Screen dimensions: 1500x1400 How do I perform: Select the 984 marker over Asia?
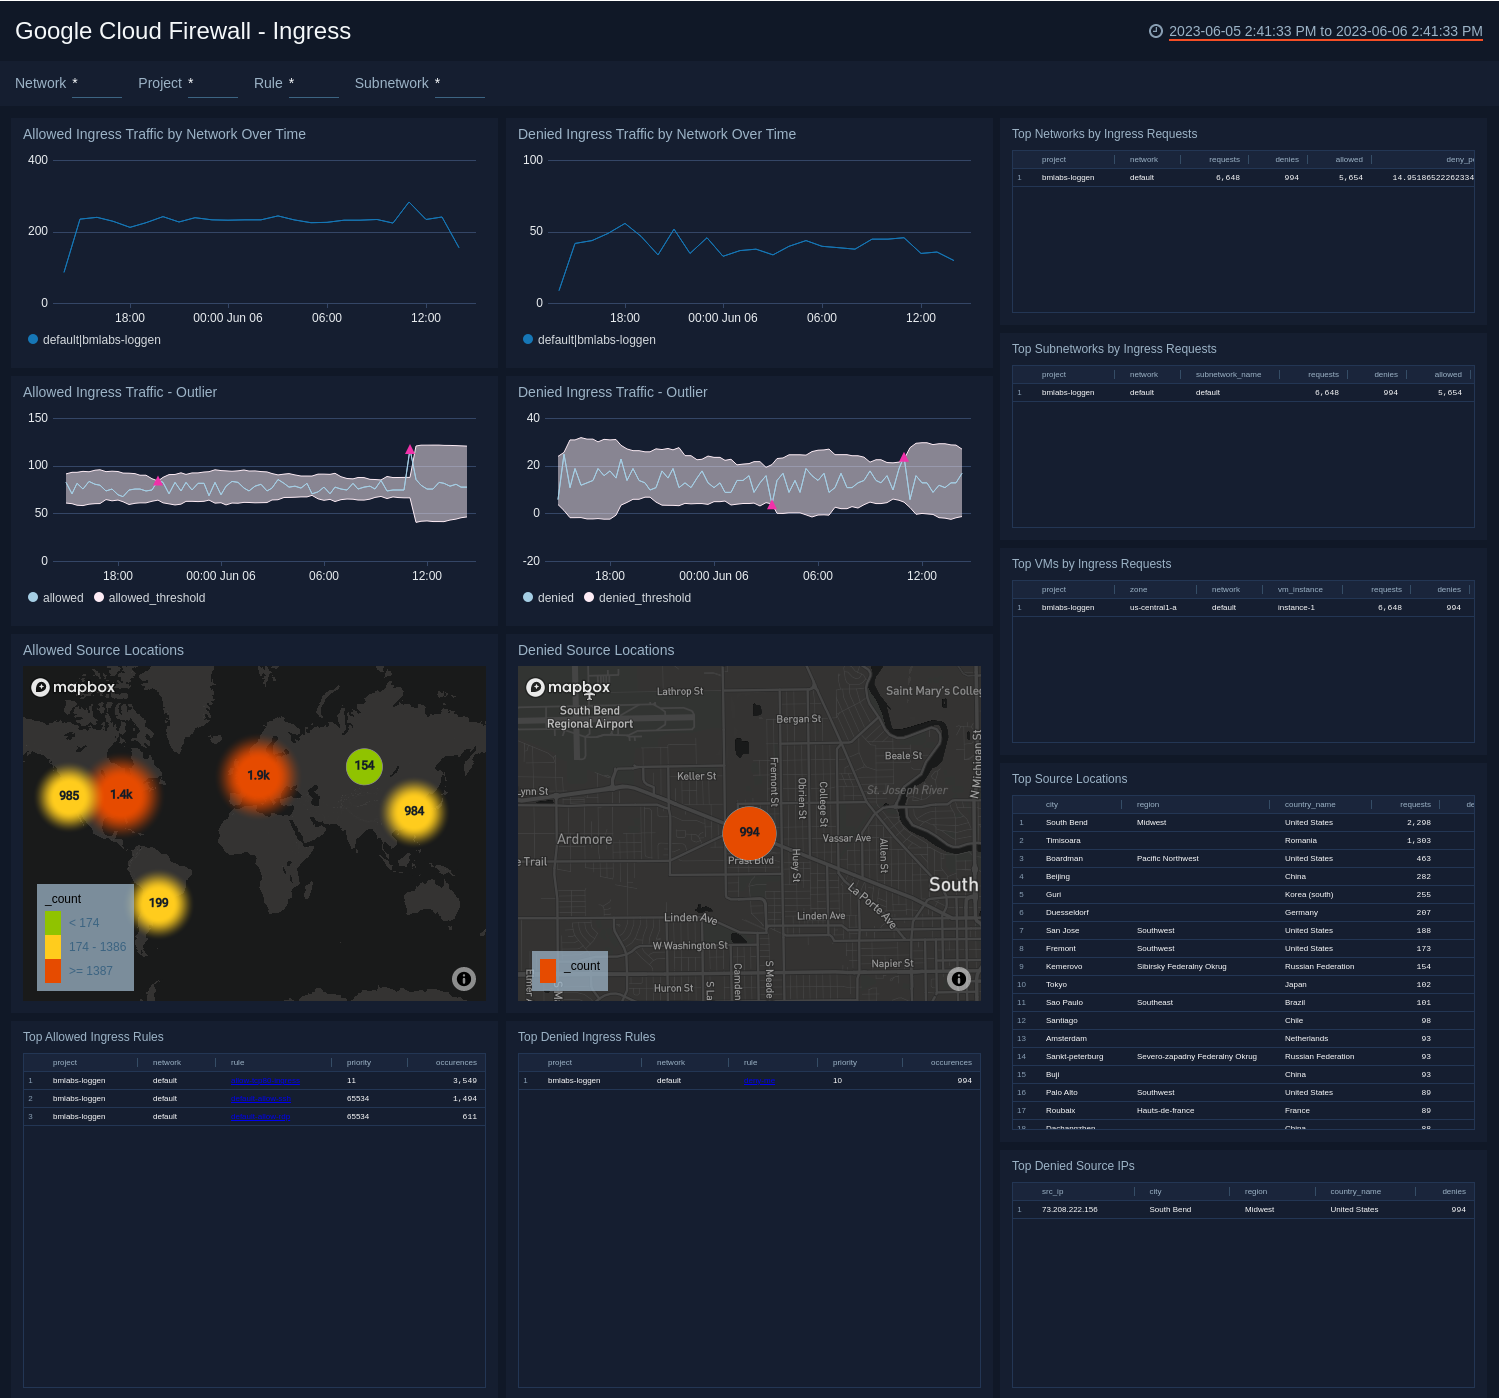(414, 812)
